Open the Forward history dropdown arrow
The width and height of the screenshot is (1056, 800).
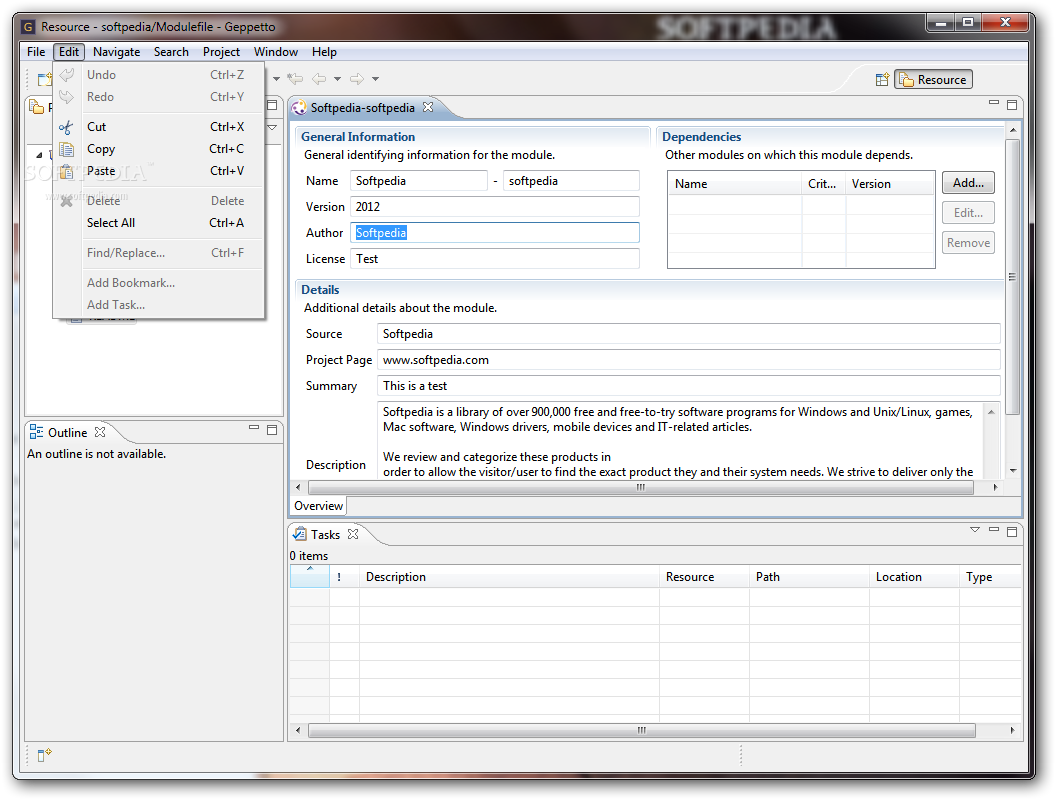point(375,79)
